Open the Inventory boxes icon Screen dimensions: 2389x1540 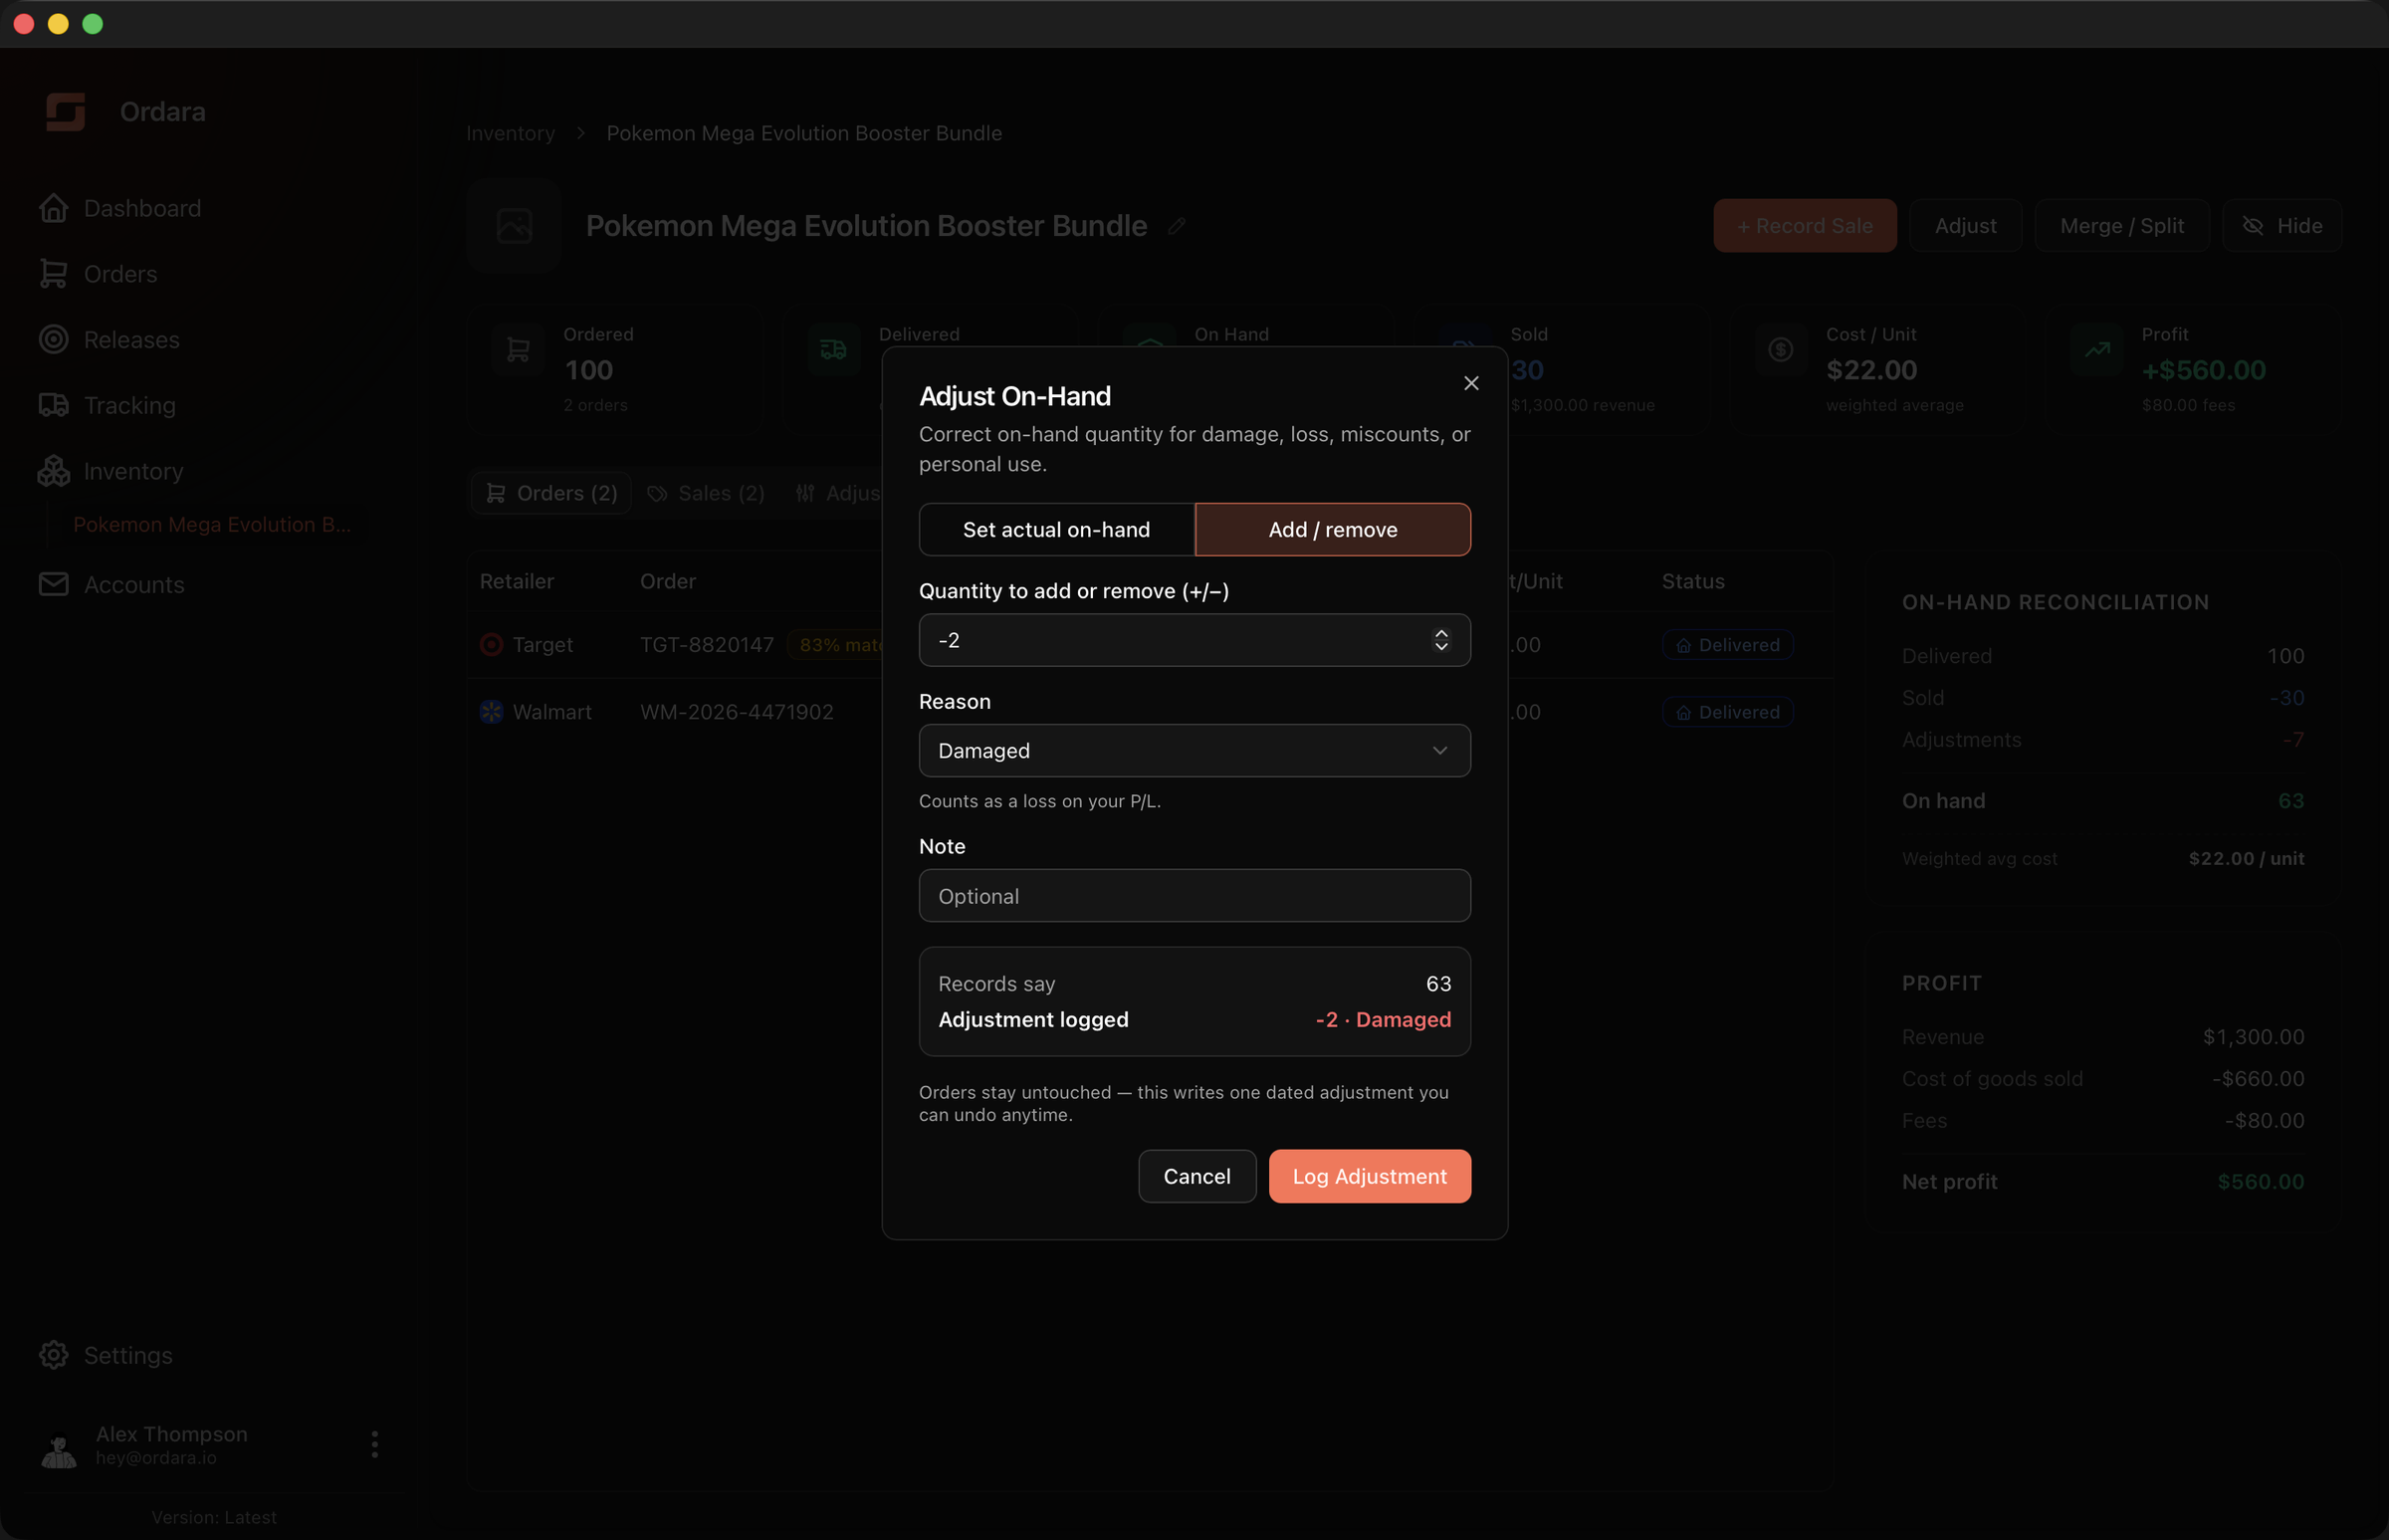[54, 471]
